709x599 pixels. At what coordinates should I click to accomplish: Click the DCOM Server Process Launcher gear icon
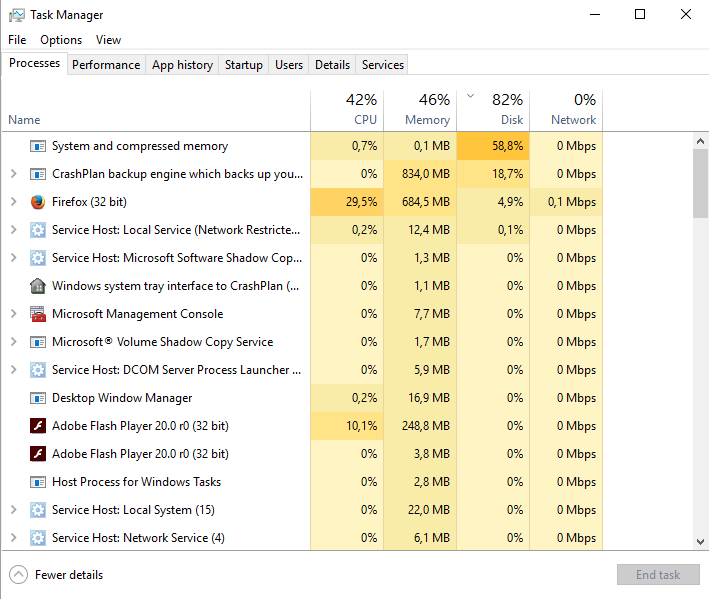pos(38,370)
